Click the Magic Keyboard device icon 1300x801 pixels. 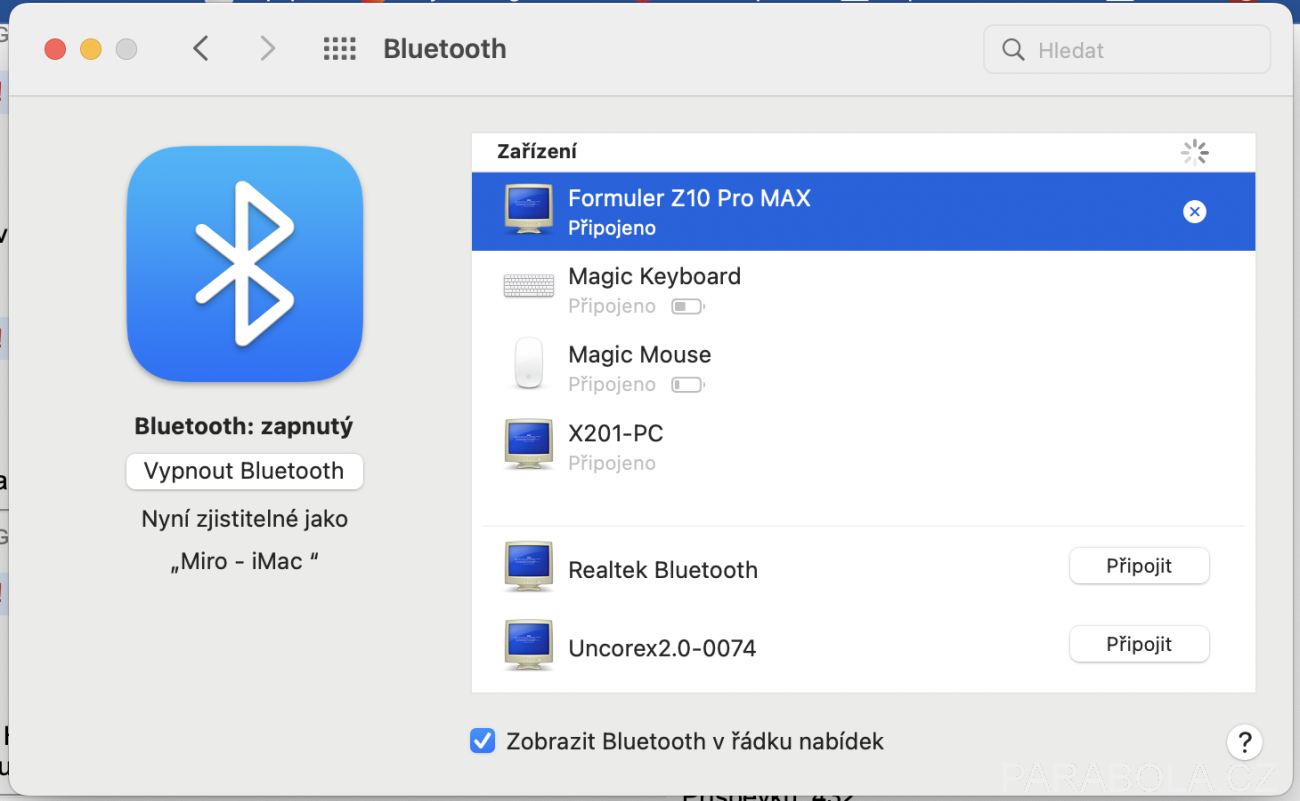coord(529,287)
